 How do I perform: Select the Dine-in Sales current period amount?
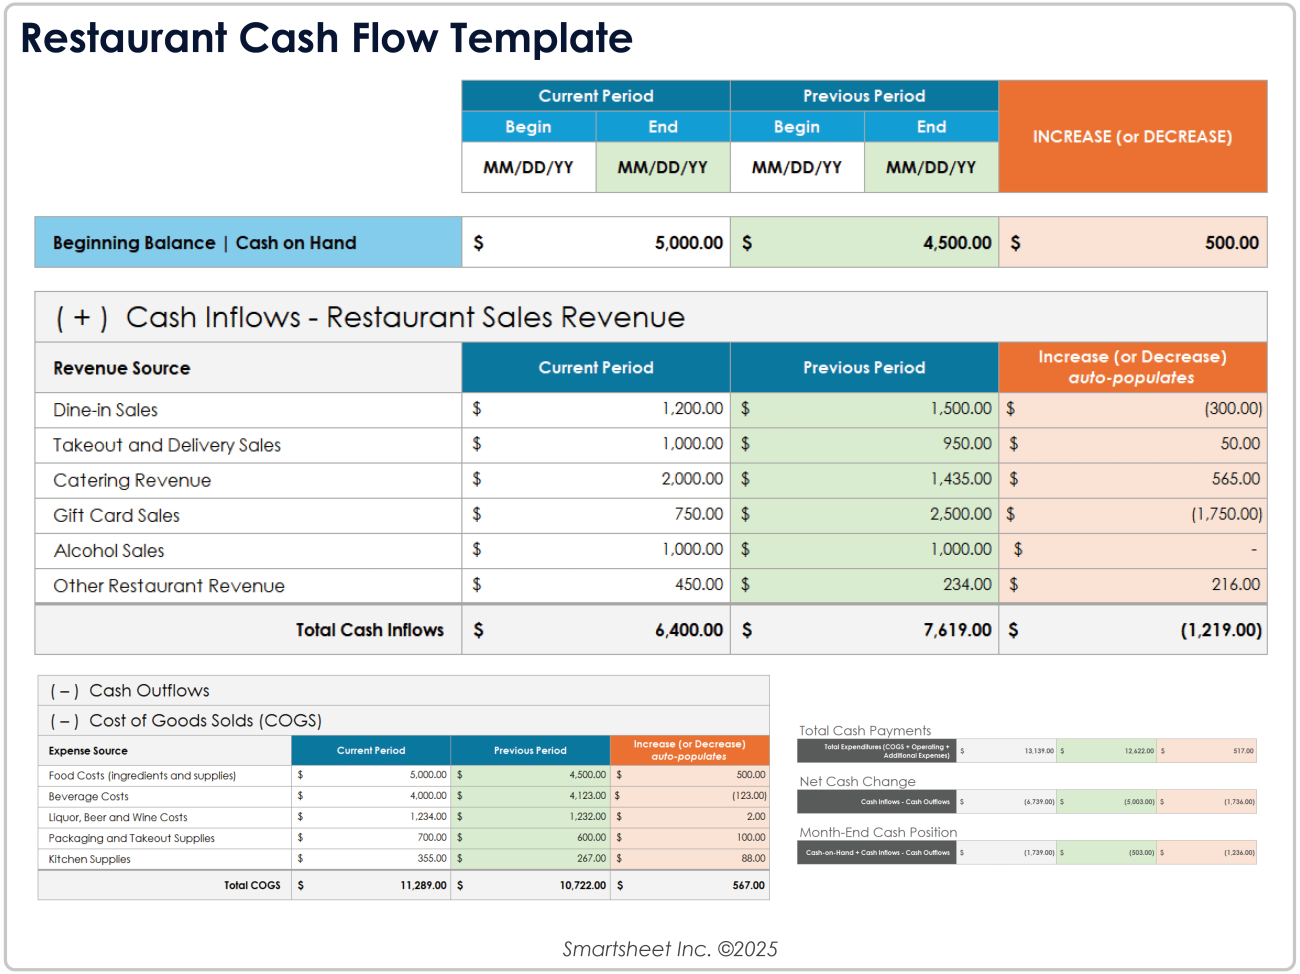[692, 409]
